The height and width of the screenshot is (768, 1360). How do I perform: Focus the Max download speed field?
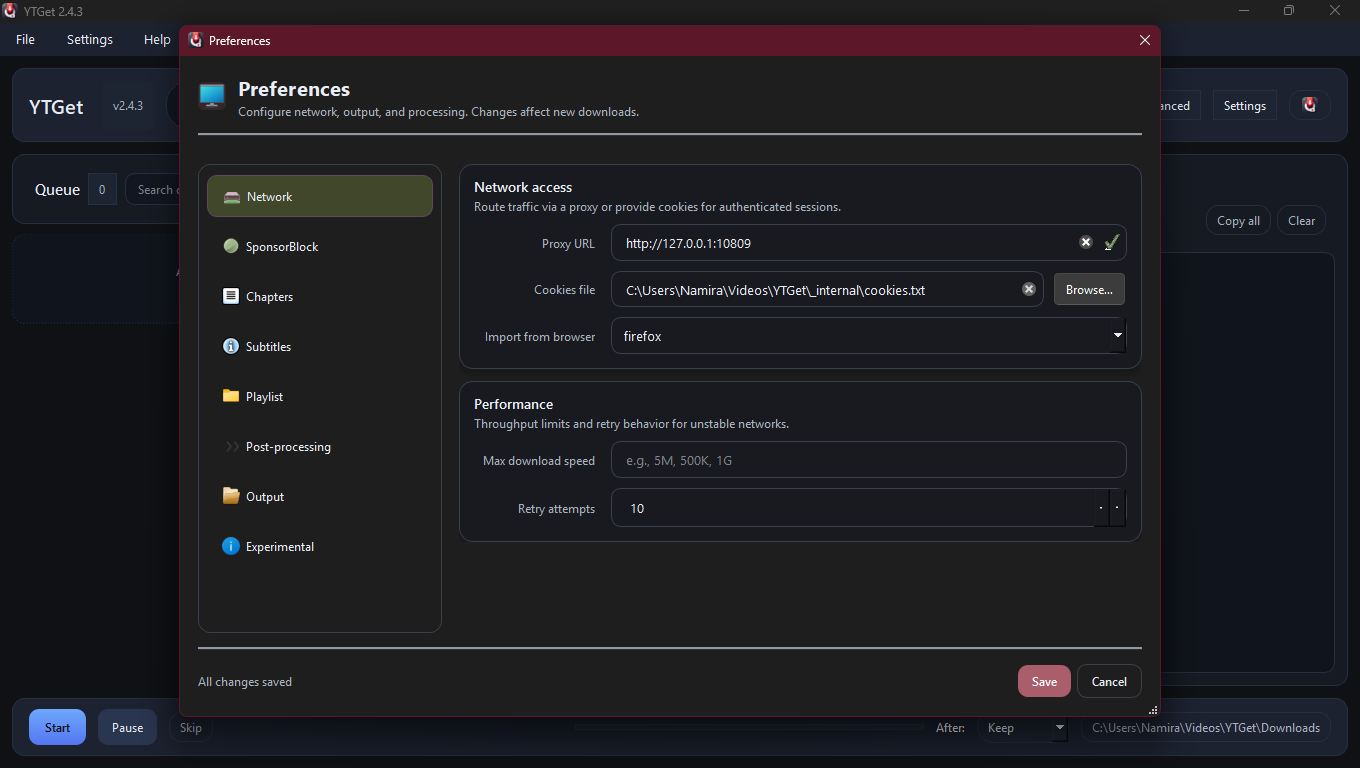pos(868,460)
